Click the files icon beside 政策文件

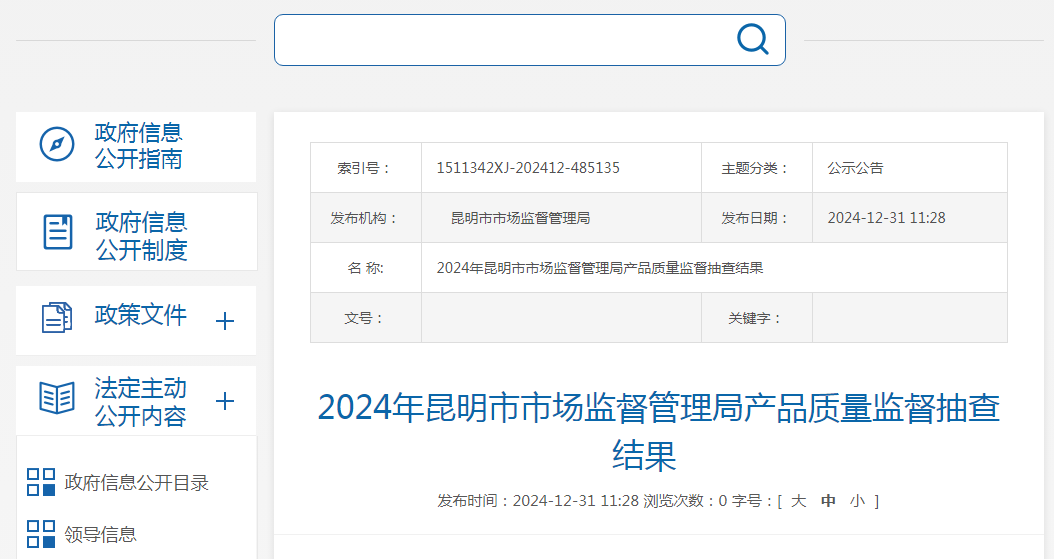(x=57, y=318)
